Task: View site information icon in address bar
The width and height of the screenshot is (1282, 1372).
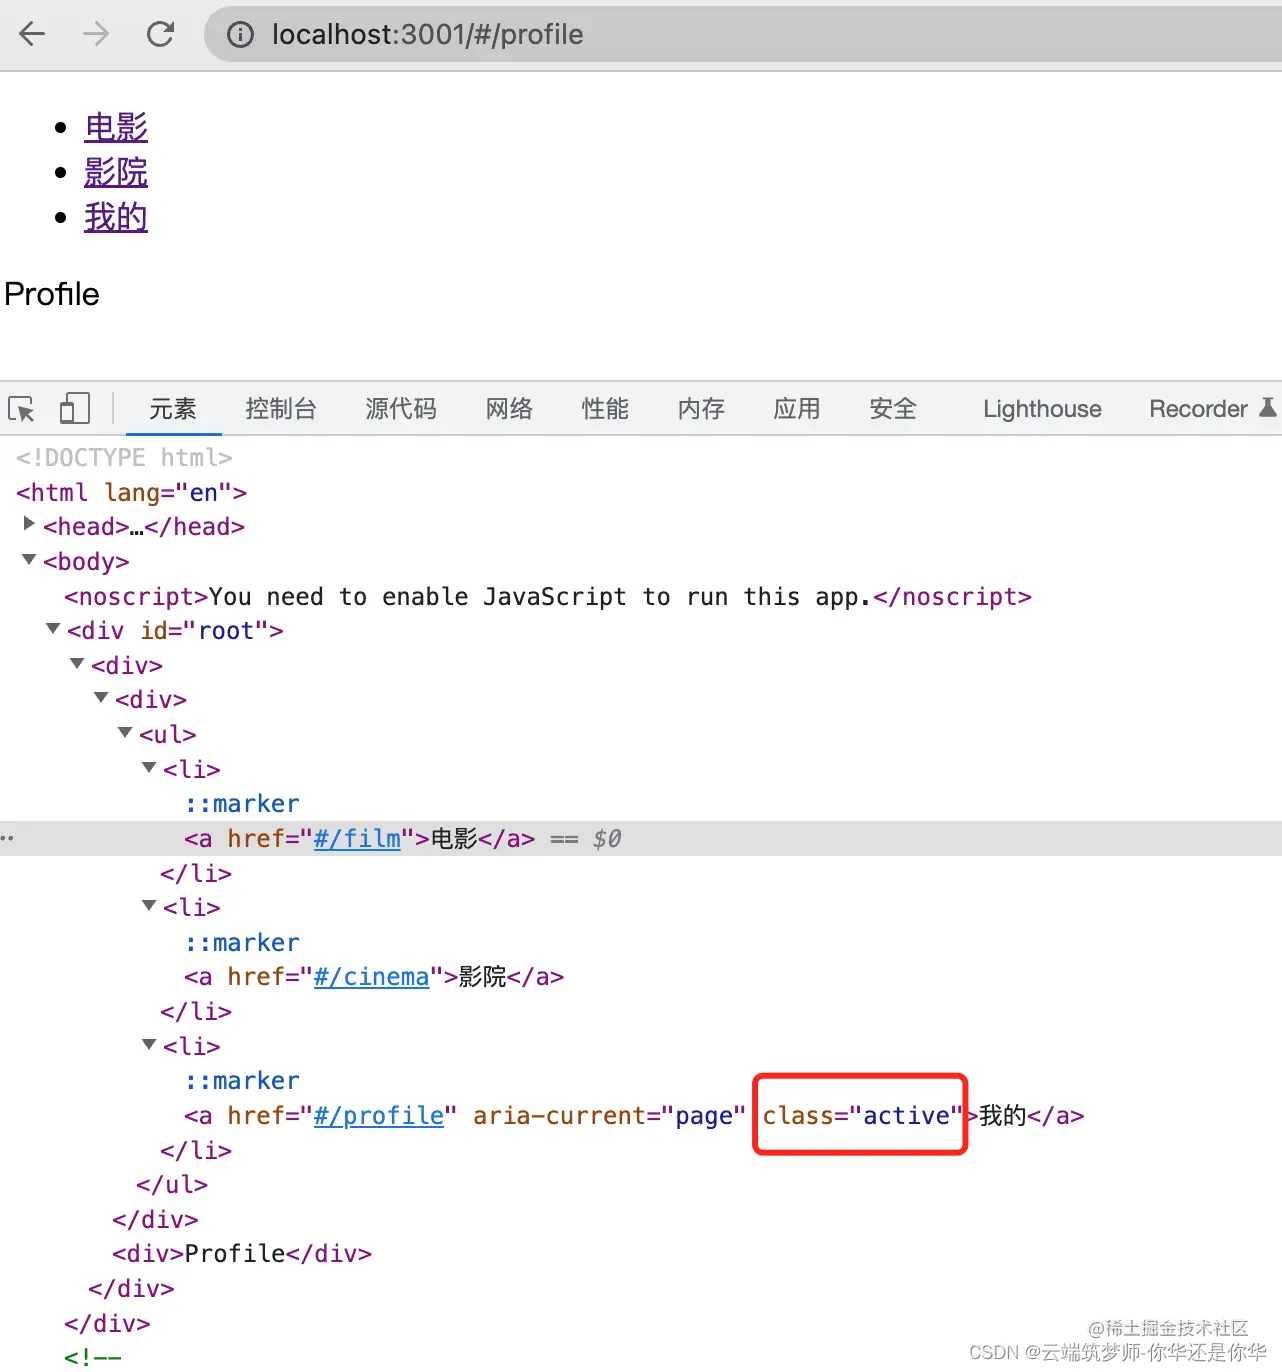Action: click(240, 35)
